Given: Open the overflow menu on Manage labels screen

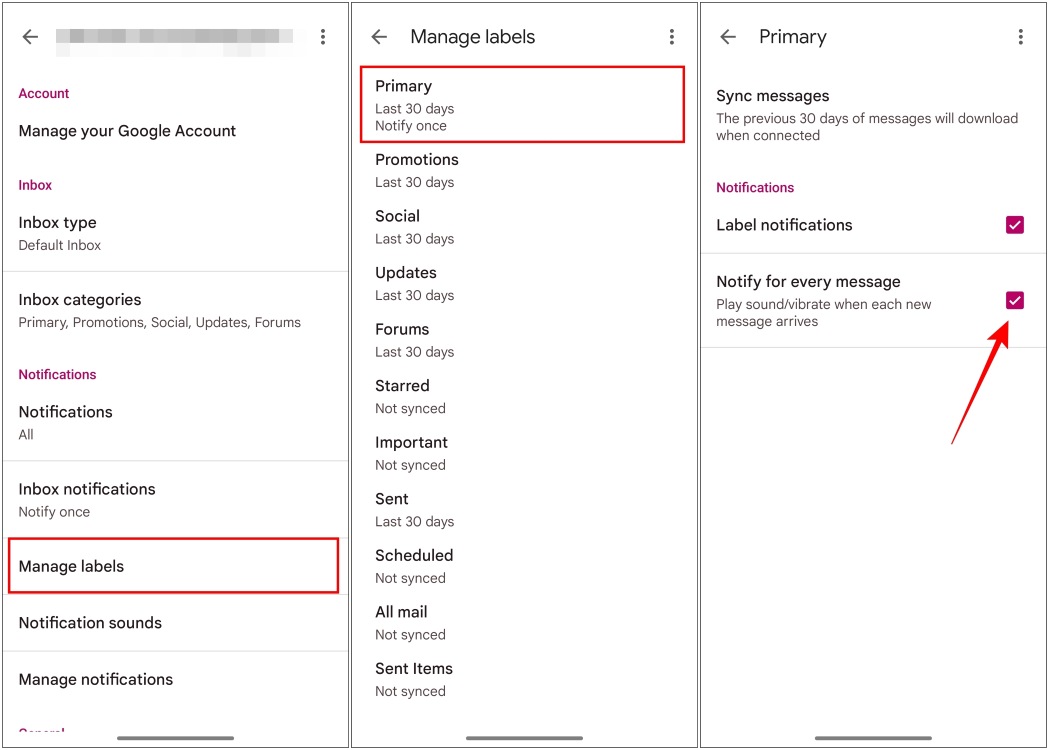Looking at the screenshot, I should (x=672, y=36).
